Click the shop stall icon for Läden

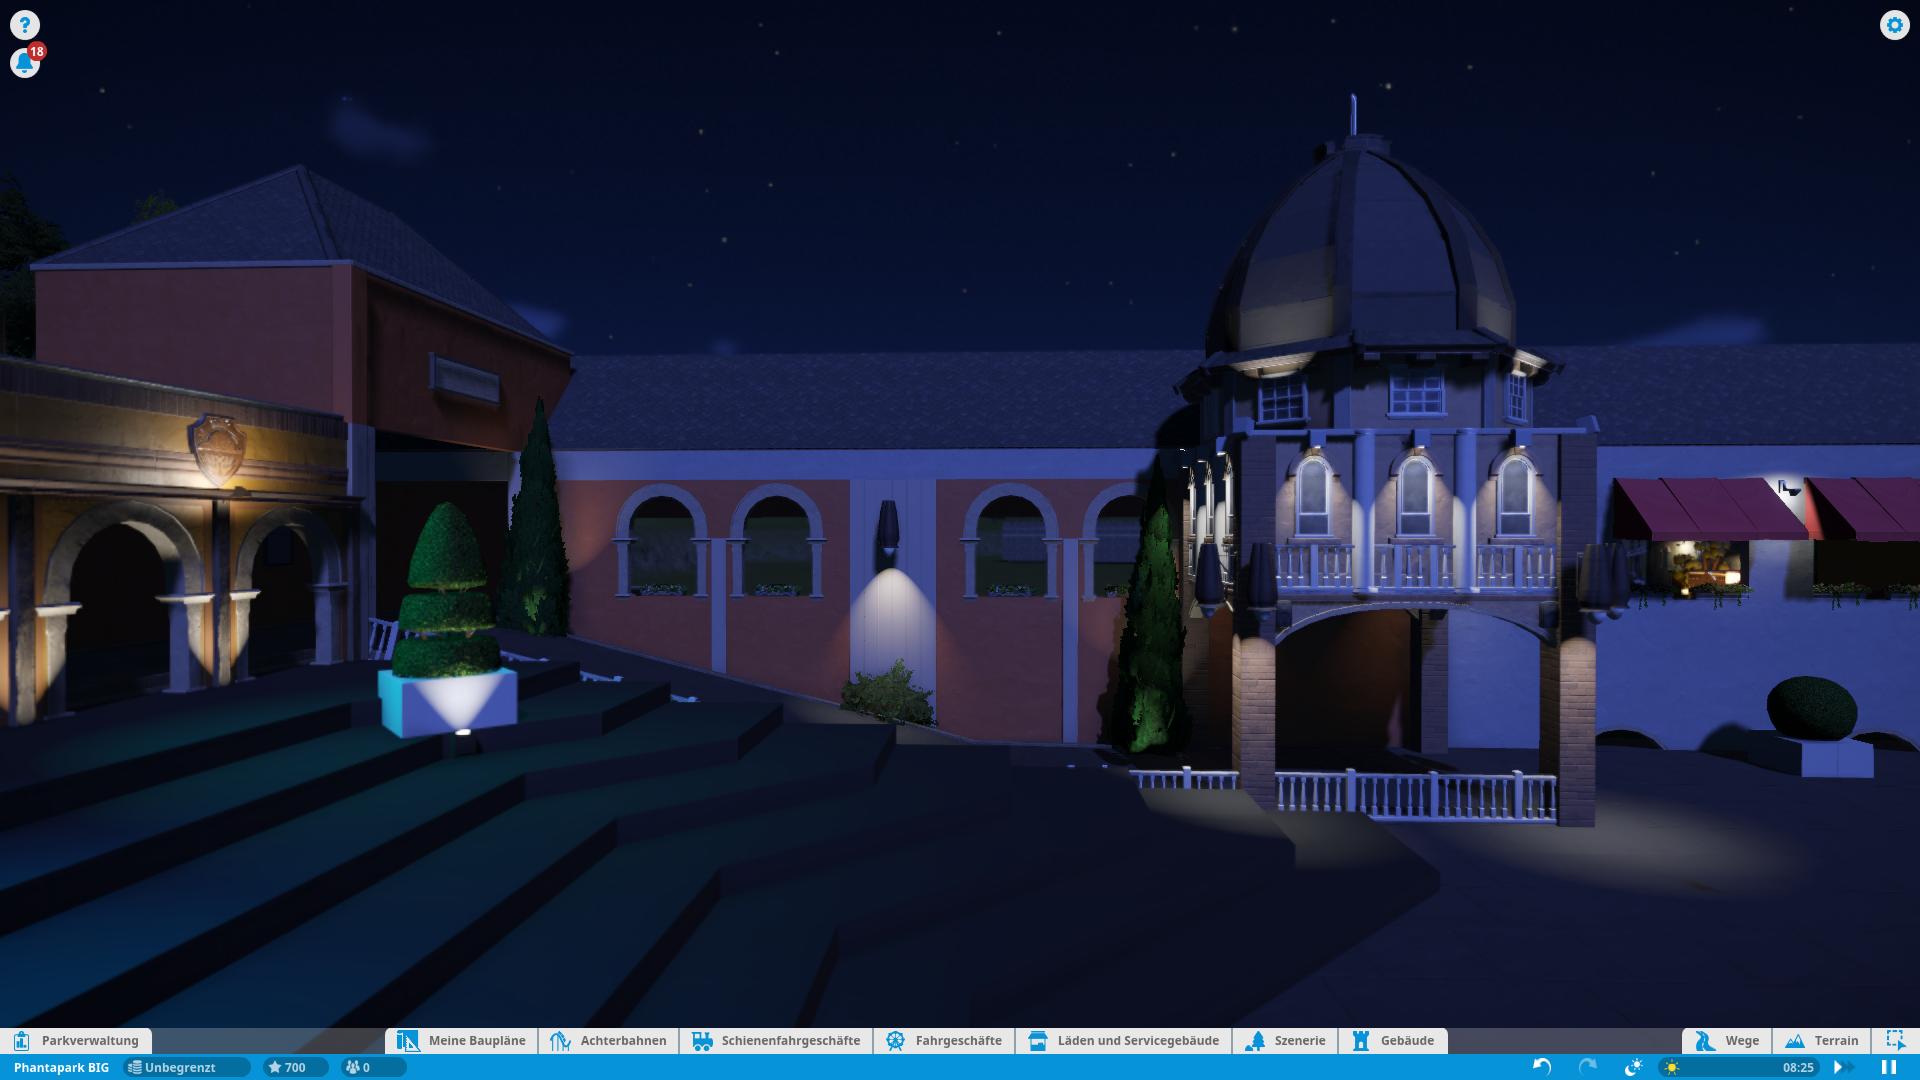coord(1038,1040)
